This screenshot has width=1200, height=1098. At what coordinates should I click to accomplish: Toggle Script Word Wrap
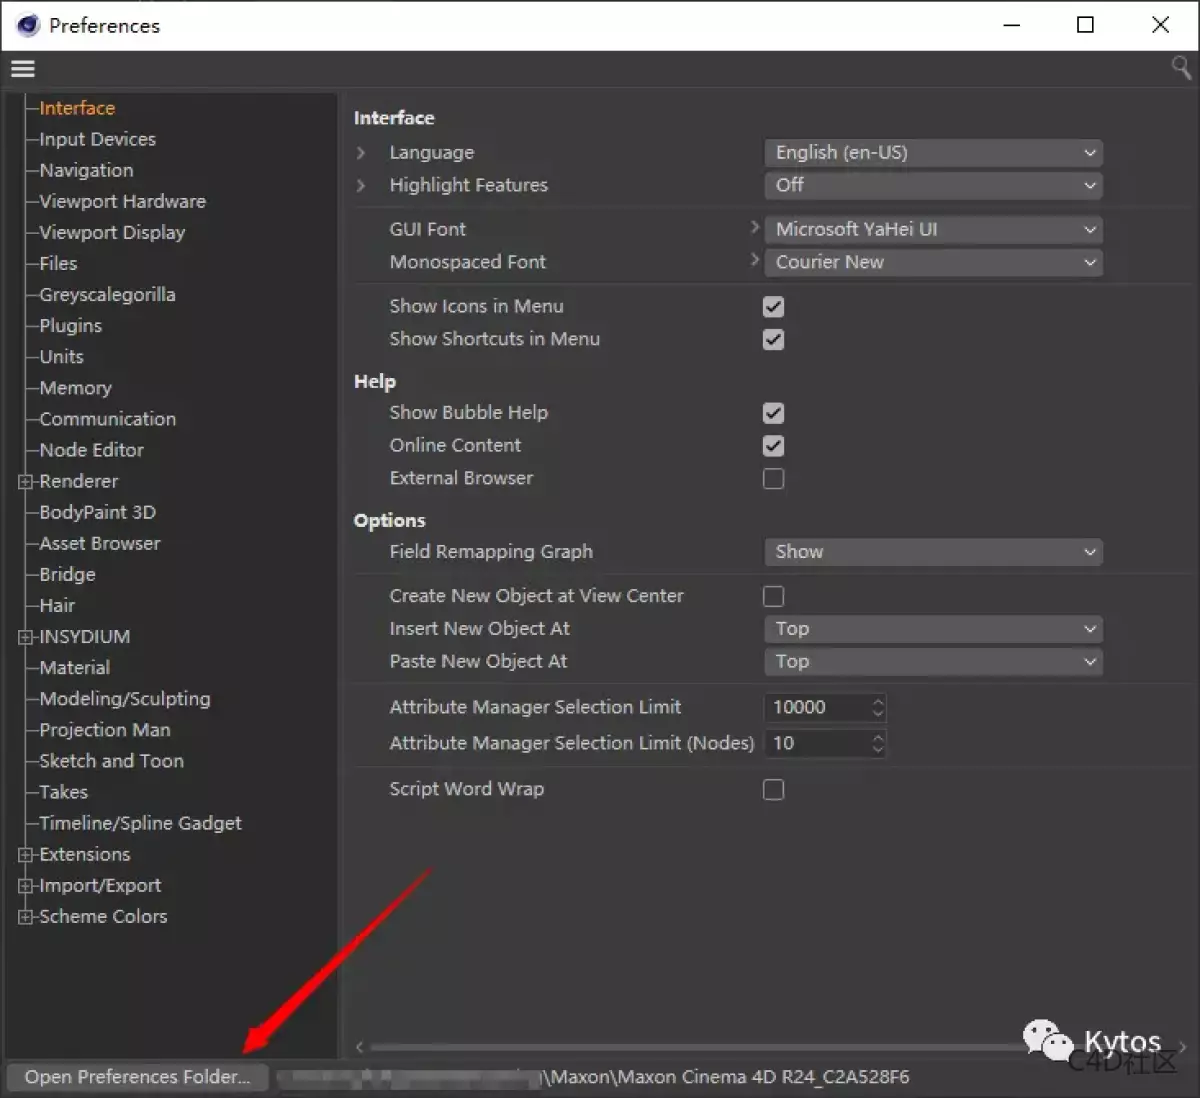click(773, 789)
